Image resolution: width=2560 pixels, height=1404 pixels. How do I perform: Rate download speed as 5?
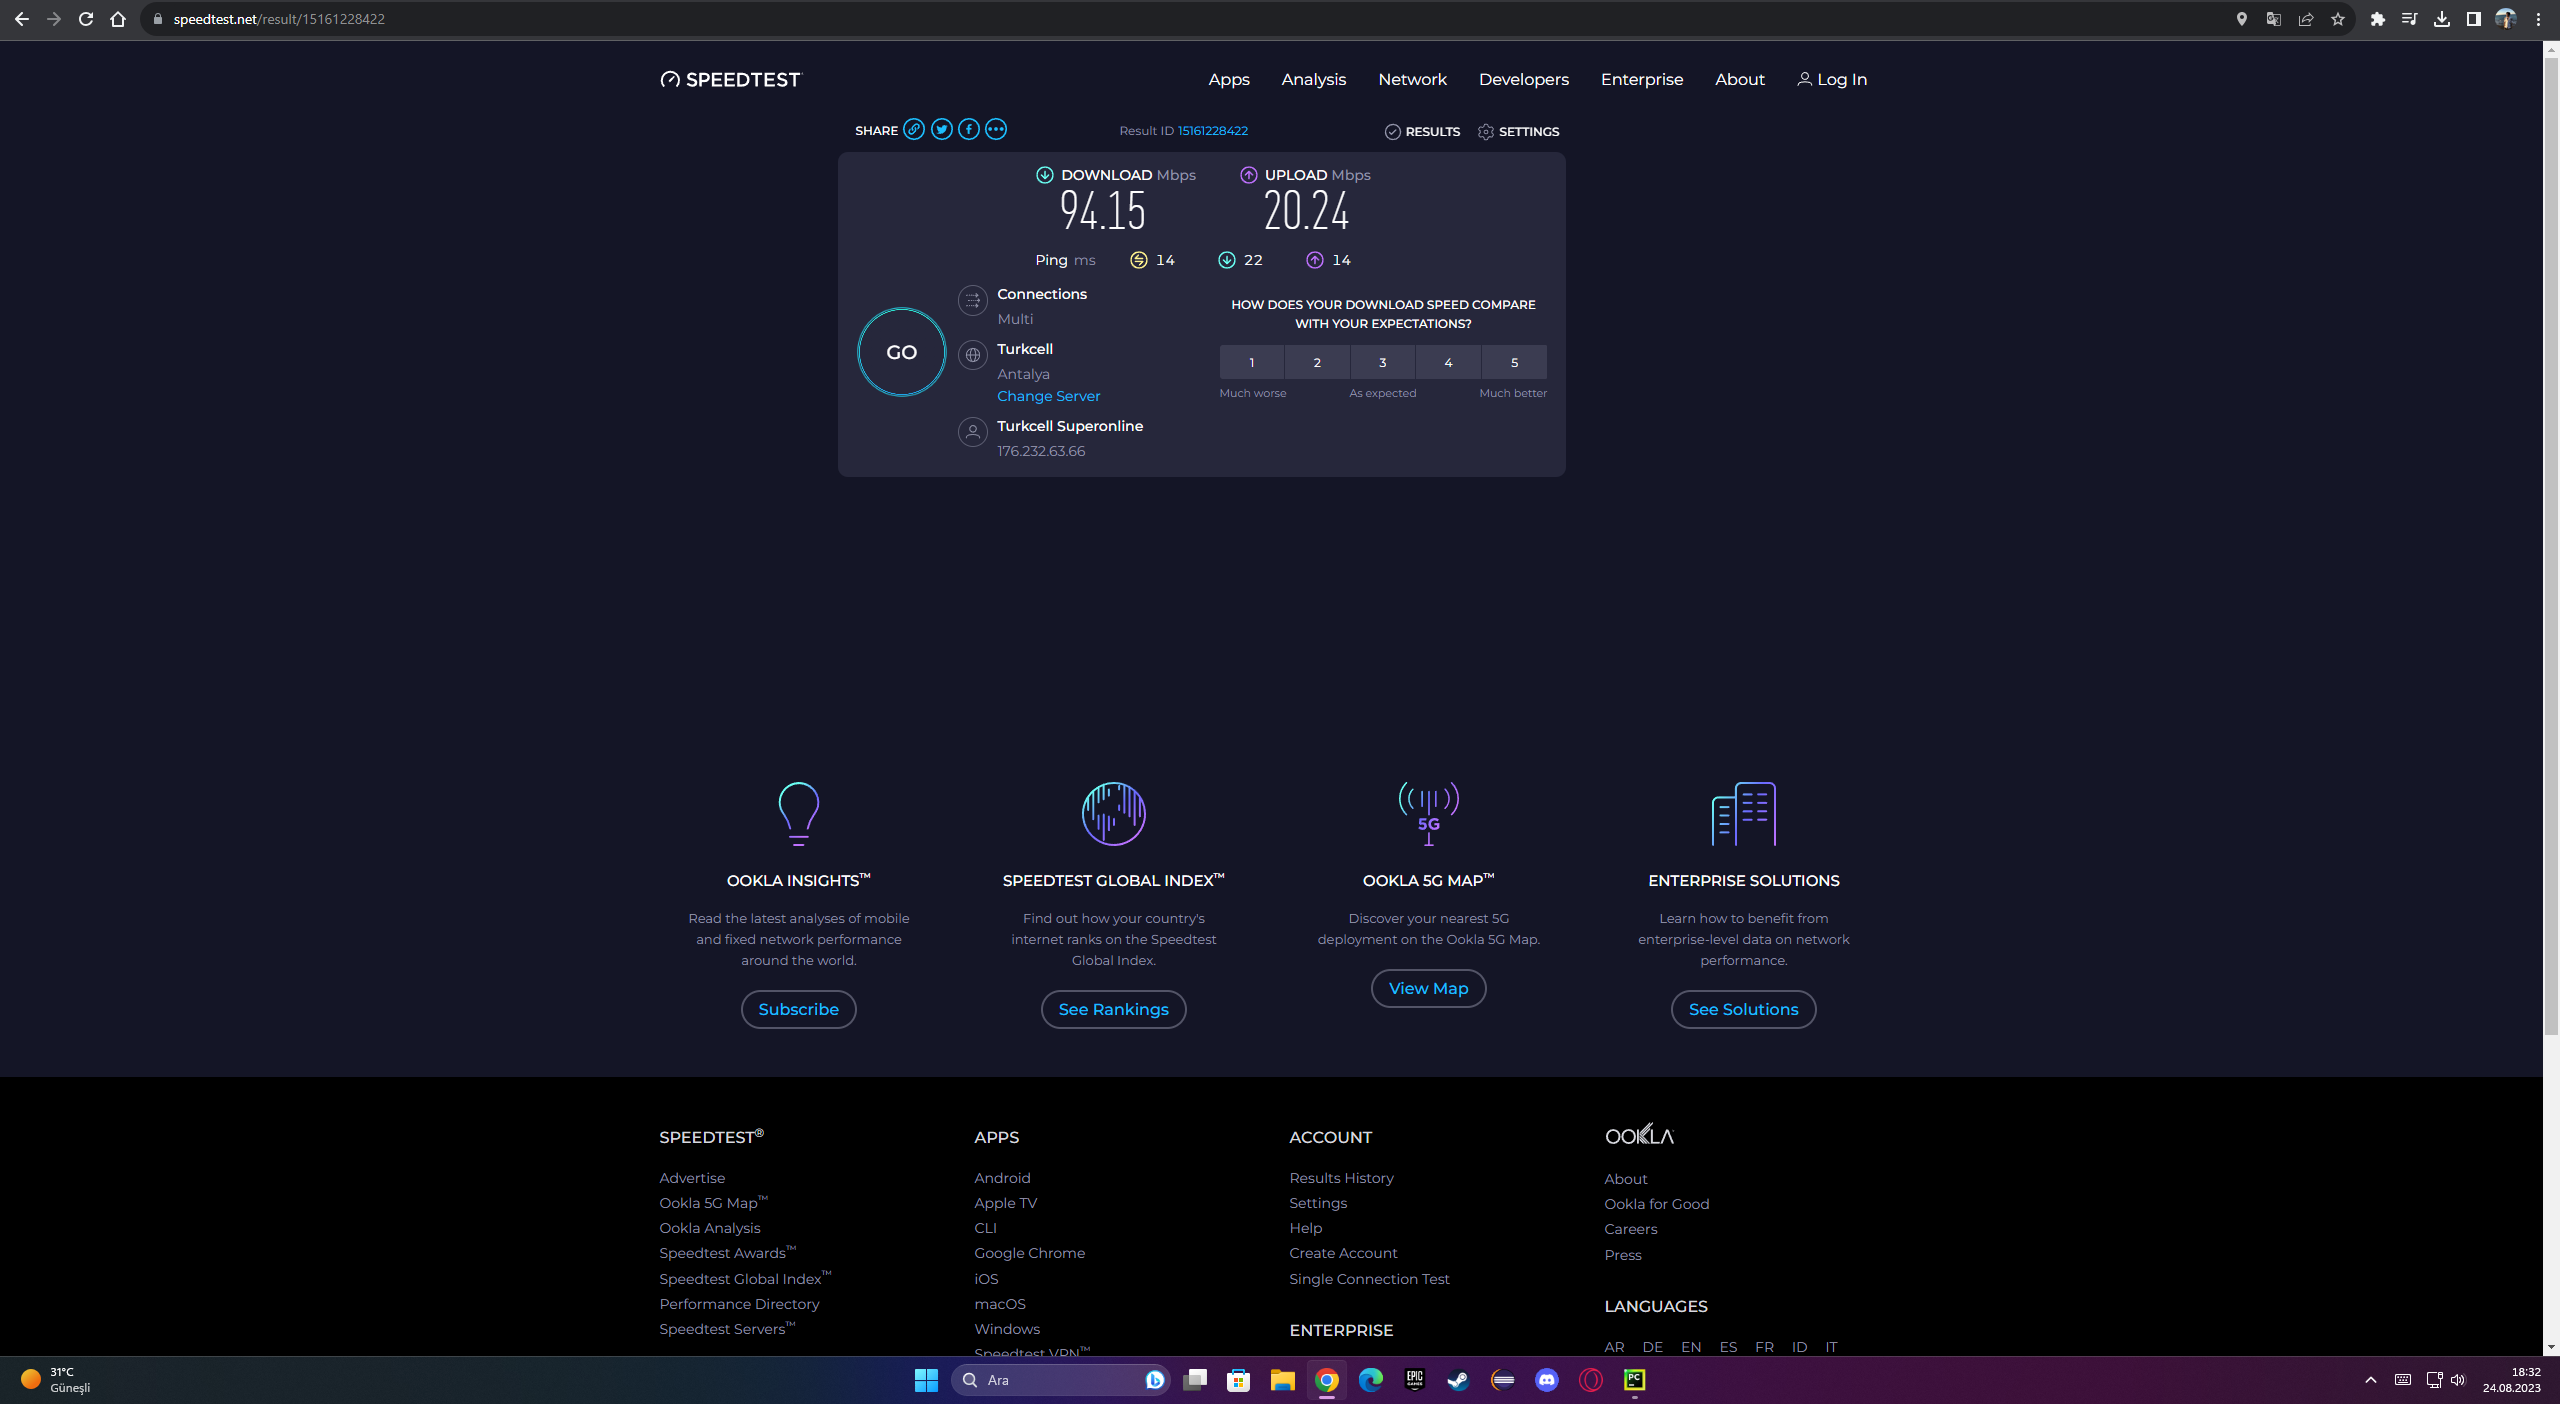point(1513,362)
